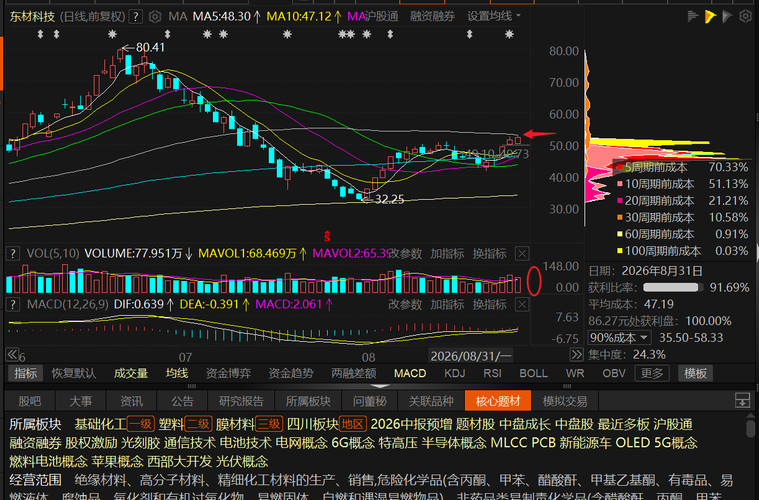Click the VOL indicator help question mark
Image resolution: width=759 pixels, height=500 pixels.
13,254
